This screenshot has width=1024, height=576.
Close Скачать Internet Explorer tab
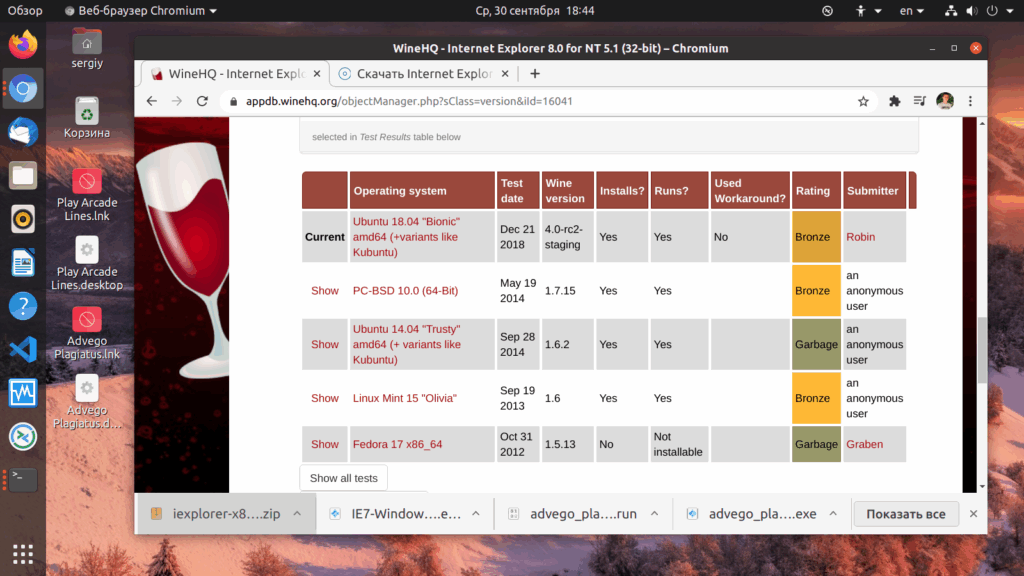point(505,74)
